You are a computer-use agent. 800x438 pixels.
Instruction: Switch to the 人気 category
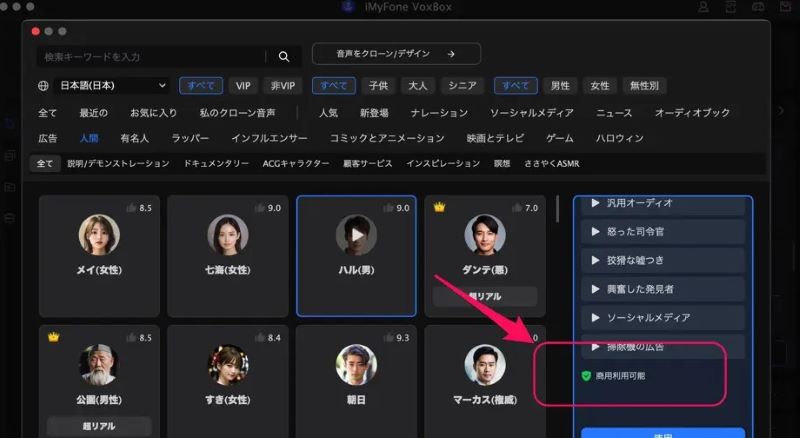328,113
